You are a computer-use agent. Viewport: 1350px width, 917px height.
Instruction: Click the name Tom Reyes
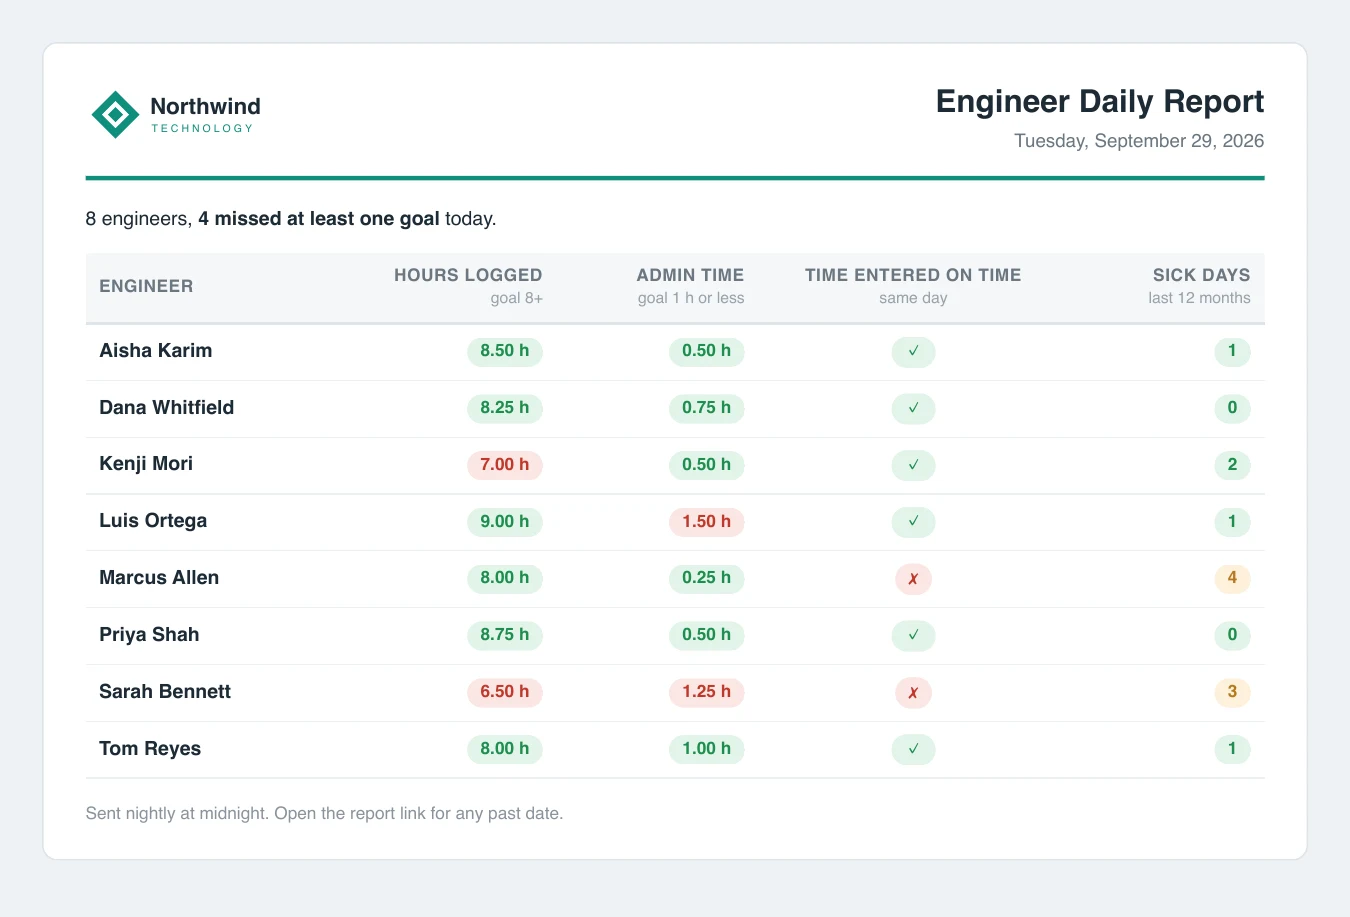click(150, 749)
